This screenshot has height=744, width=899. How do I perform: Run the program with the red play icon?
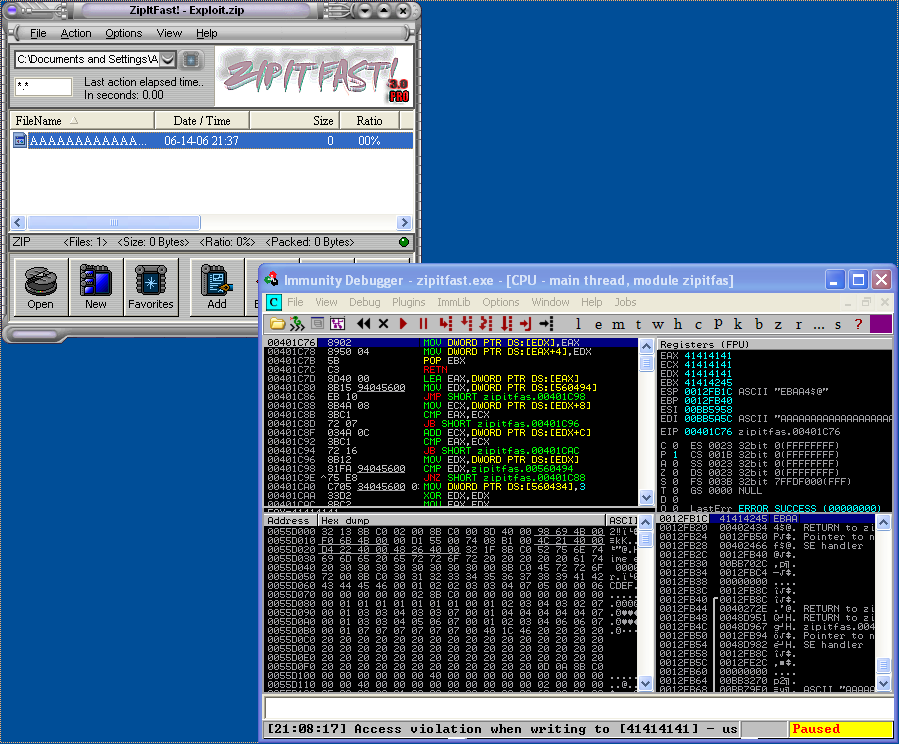point(403,324)
